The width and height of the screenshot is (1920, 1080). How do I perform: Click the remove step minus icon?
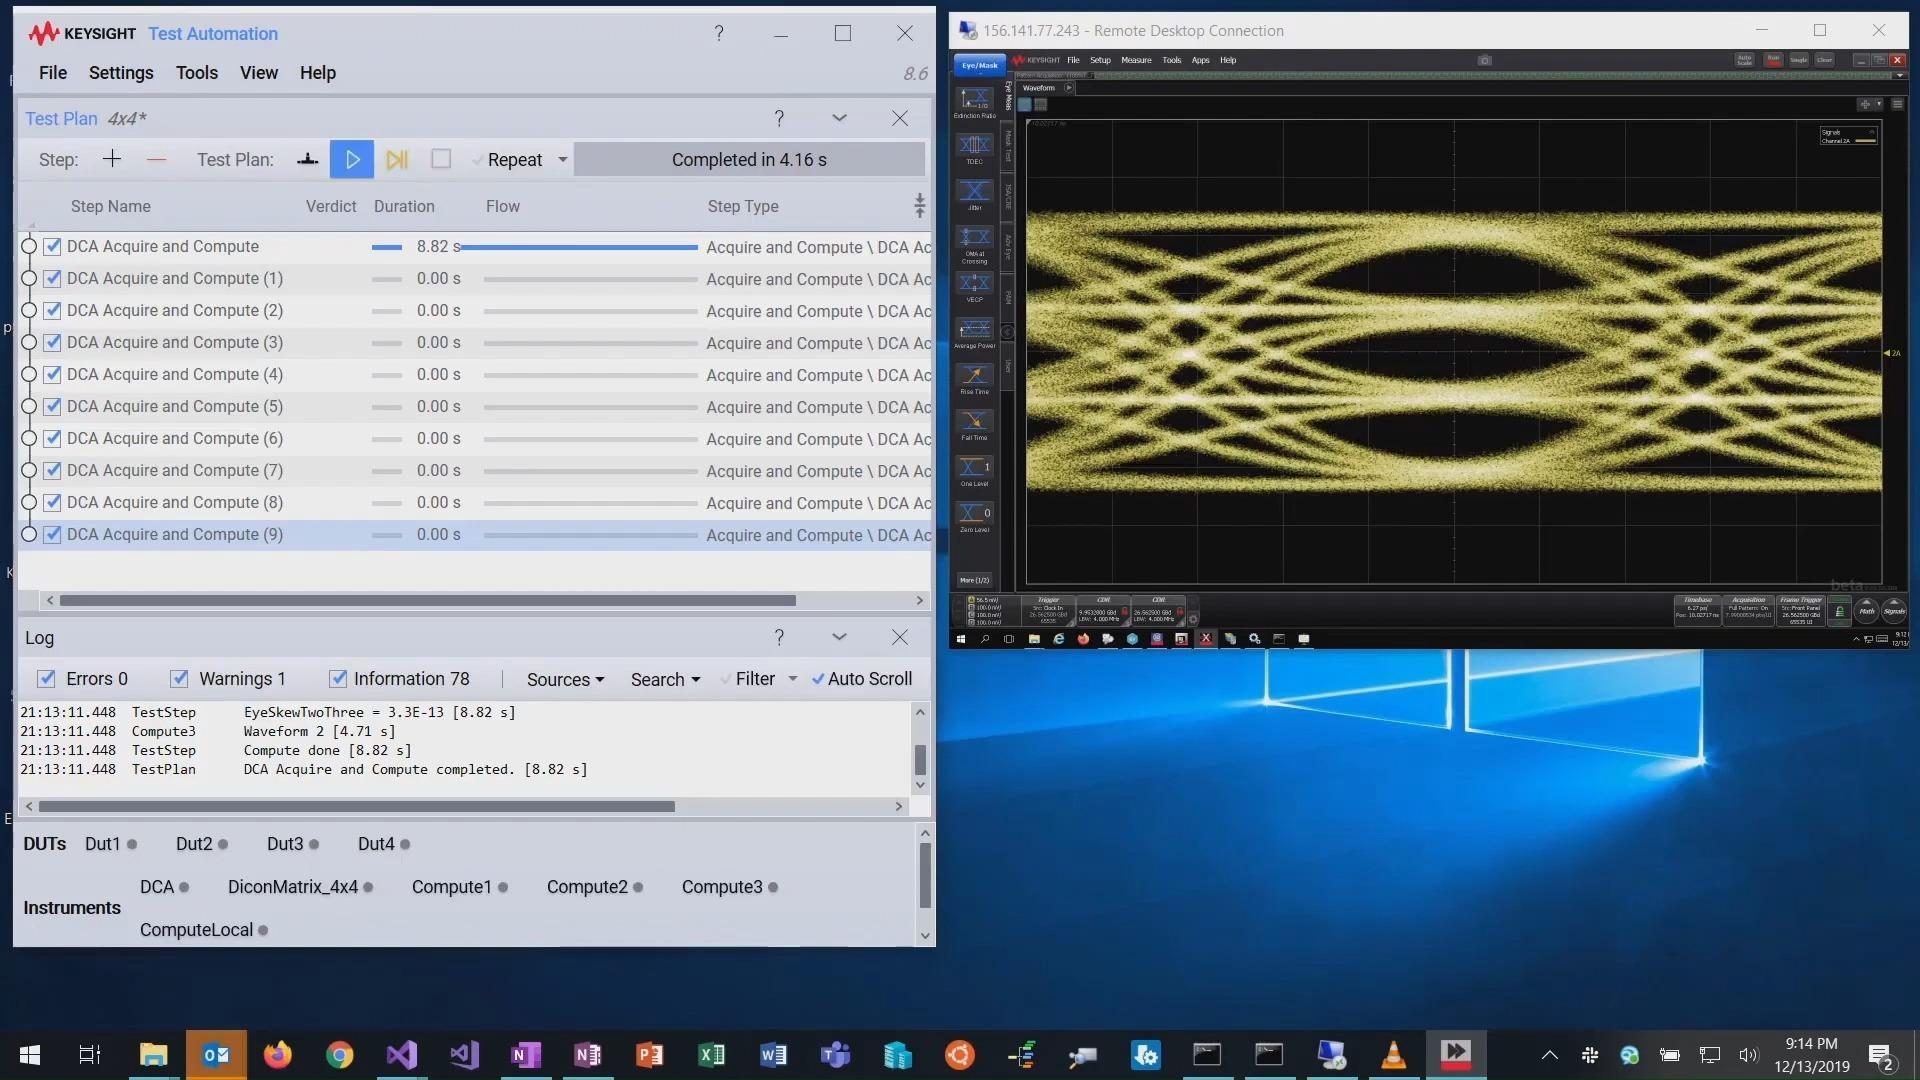pos(156,160)
